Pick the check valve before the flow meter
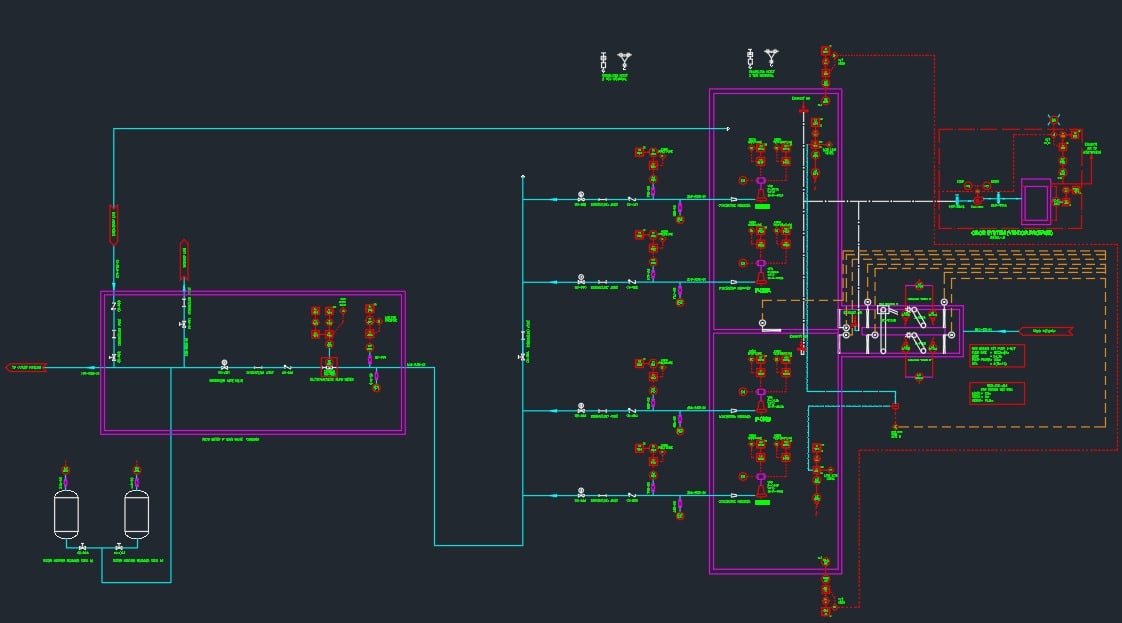The height and width of the screenshot is (623, 1122). point(288,367)
